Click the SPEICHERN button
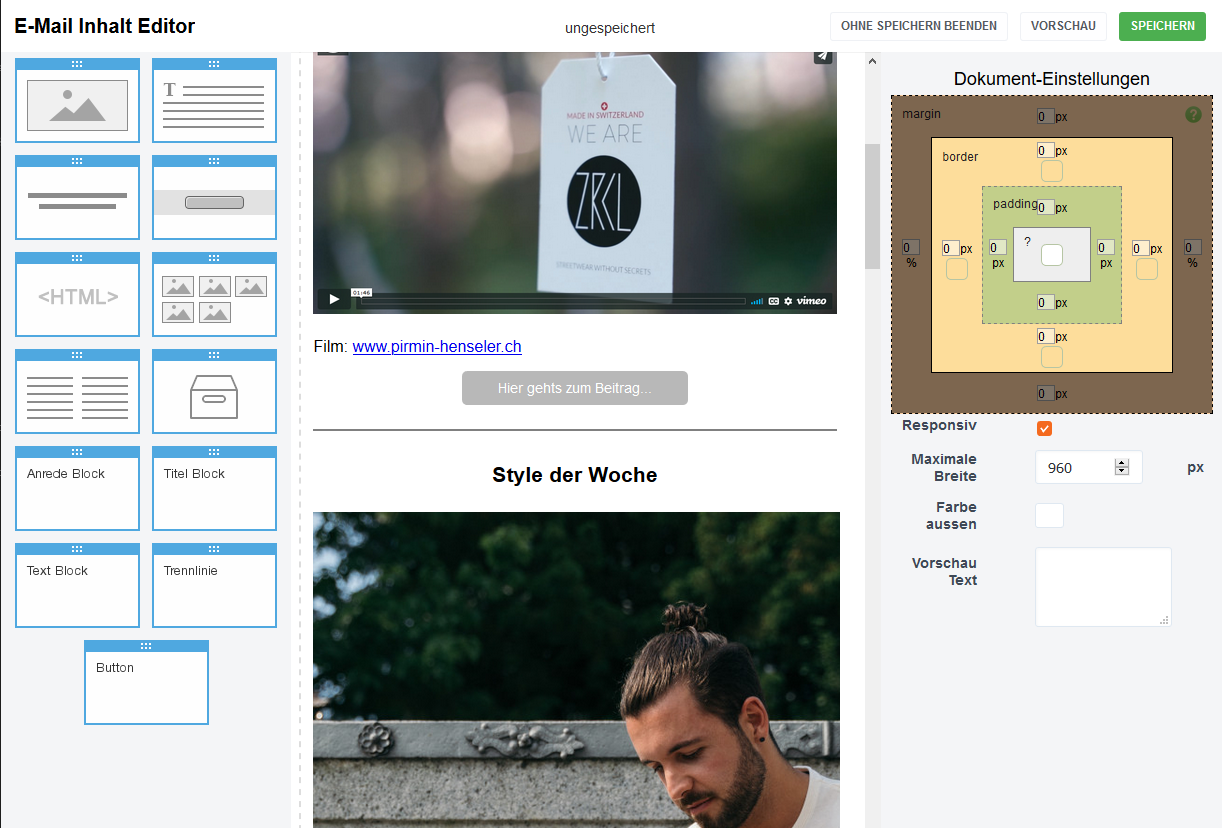Screen dimensions: 1222x828 [x=1162, y=26]
